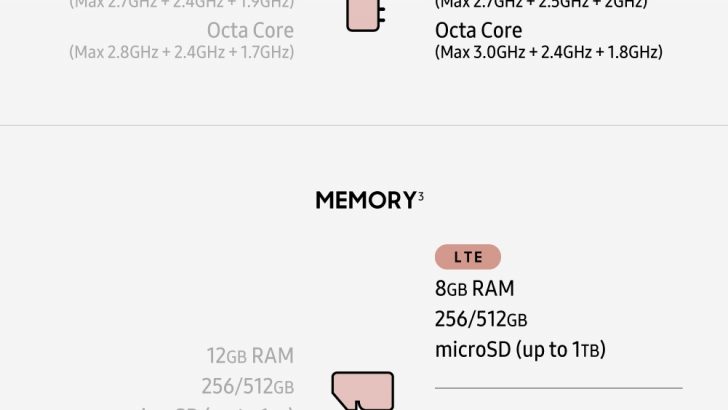
Task: Click the black Octa Core label
Action: click(478, 30)
